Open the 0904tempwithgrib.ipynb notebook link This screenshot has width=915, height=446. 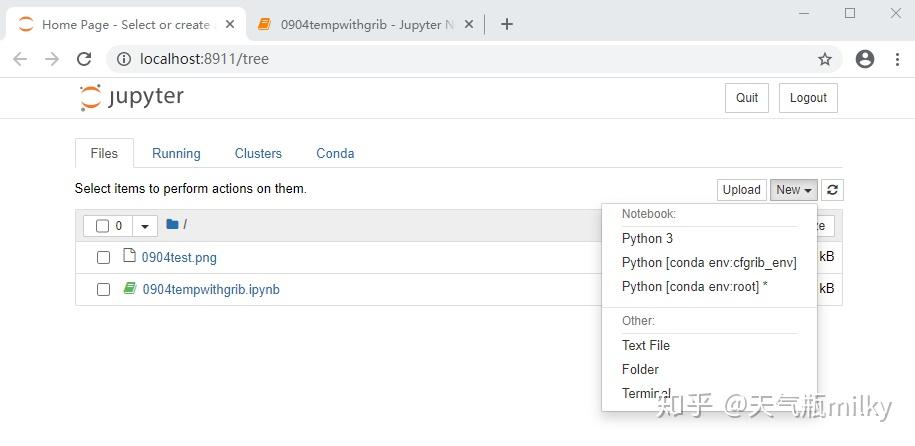[x=211, y=290]
